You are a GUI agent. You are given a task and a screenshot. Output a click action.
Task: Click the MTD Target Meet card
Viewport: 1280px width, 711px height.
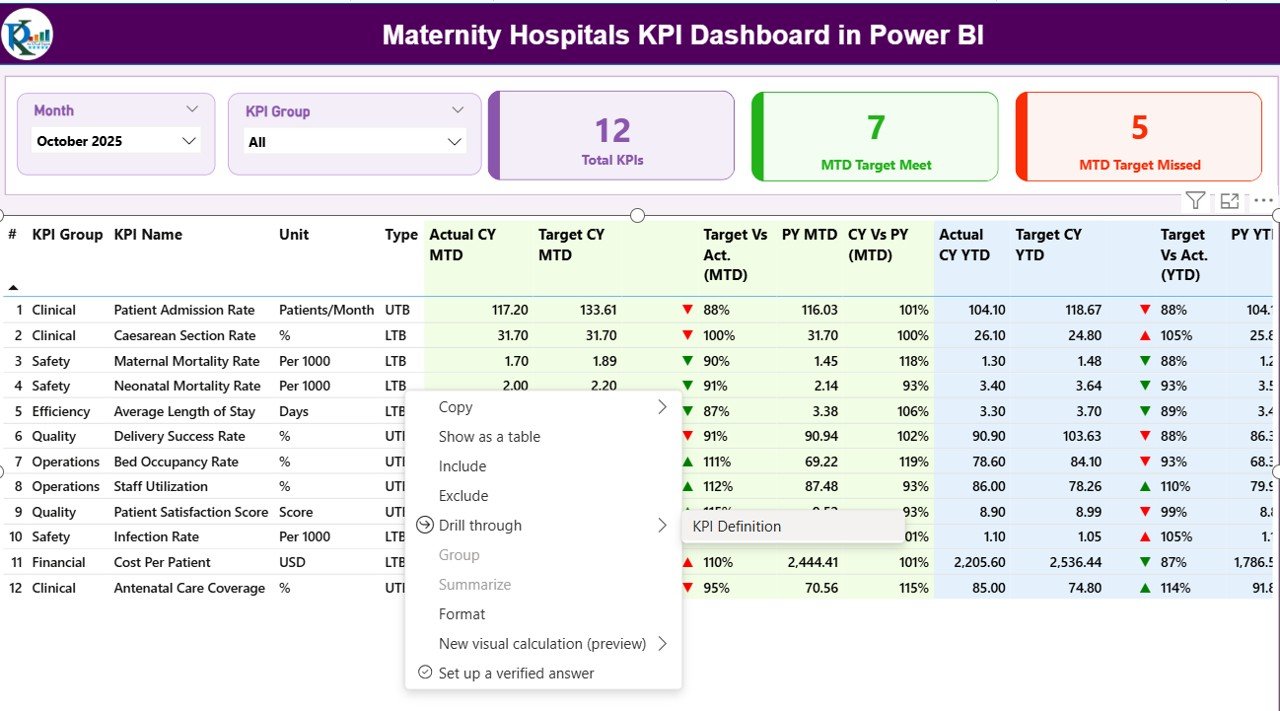click(x=875, y=137)
